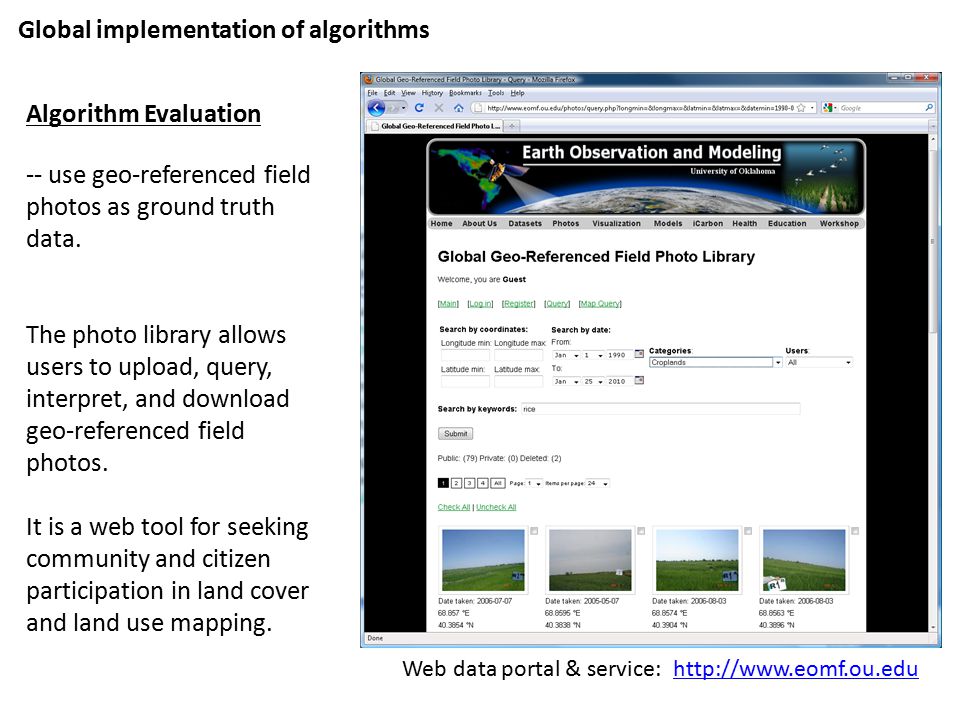
Task: Open a new tab with the plus button
Action: tap(512, 126)
